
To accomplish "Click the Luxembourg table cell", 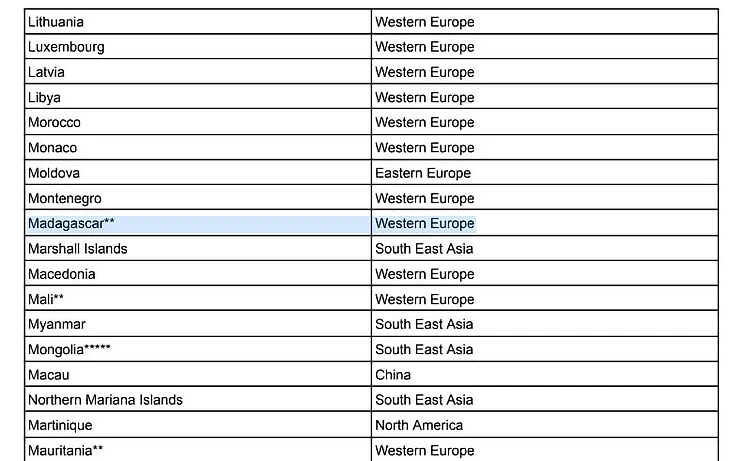I will coord(198,47).
